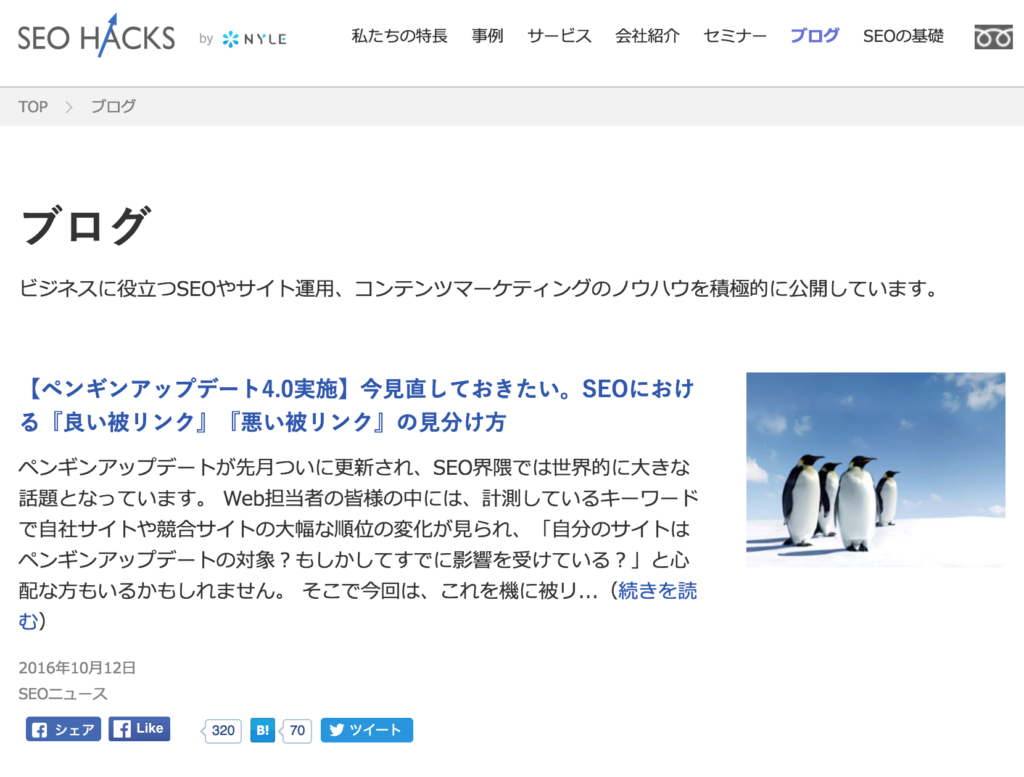Click the SEO HACKS logo

coord(95,36)
